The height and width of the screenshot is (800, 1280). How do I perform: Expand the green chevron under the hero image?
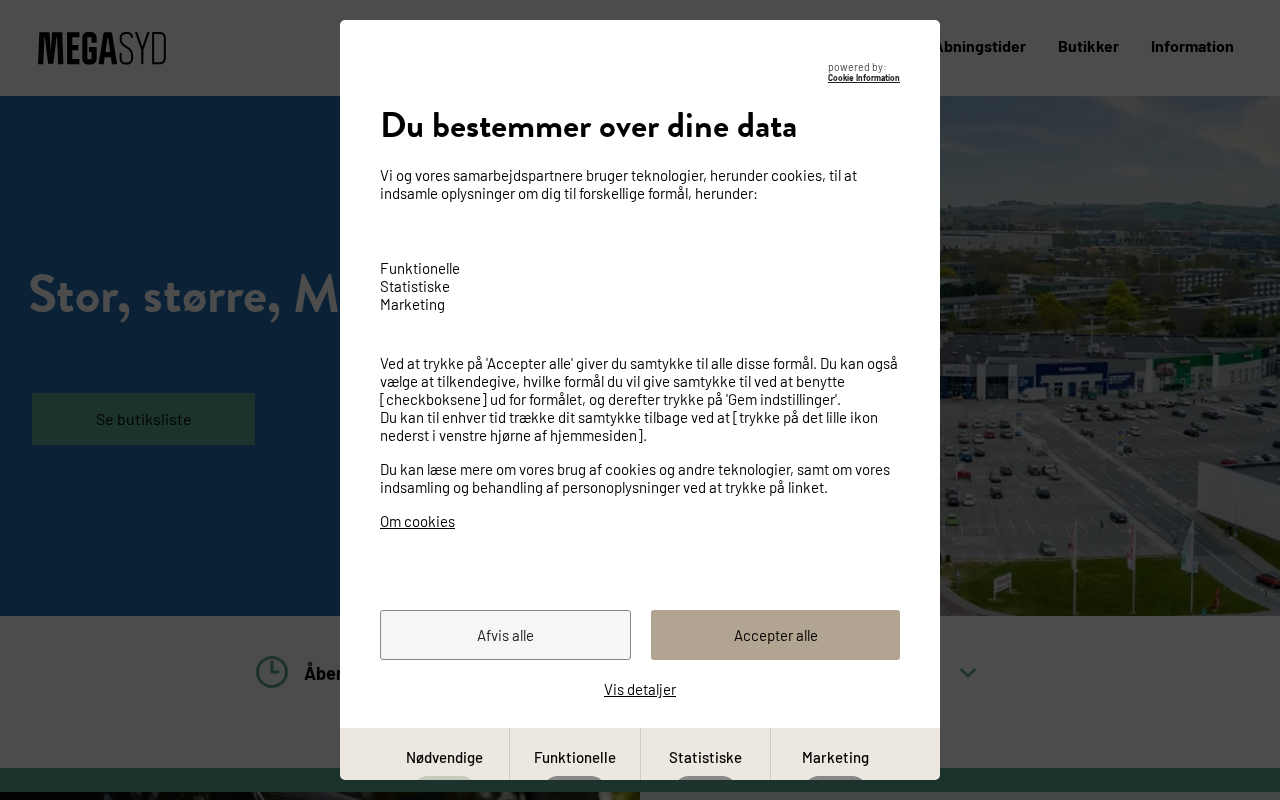(x=967, y=673)
